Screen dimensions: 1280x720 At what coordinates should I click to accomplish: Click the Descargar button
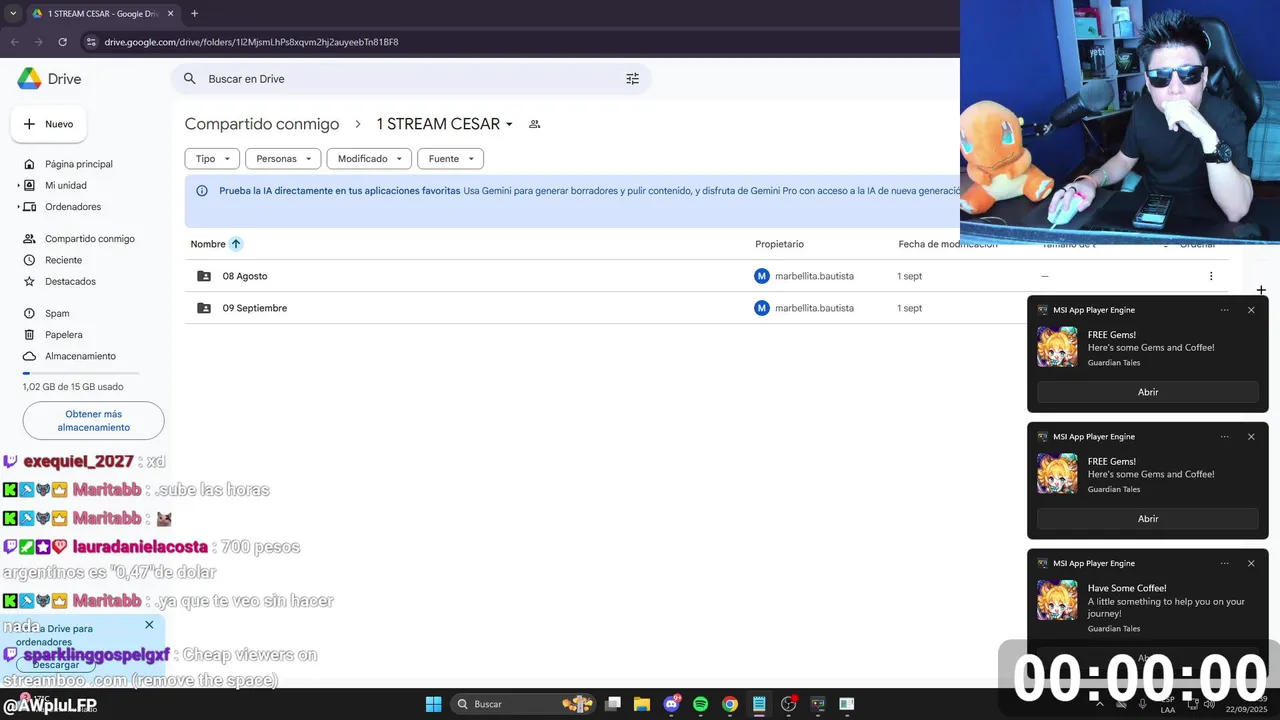tap(56, 664)
